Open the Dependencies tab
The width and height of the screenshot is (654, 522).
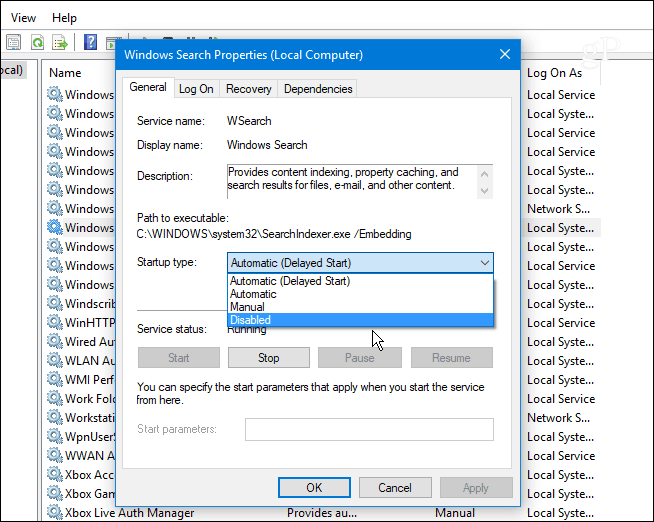coord(318,89)
